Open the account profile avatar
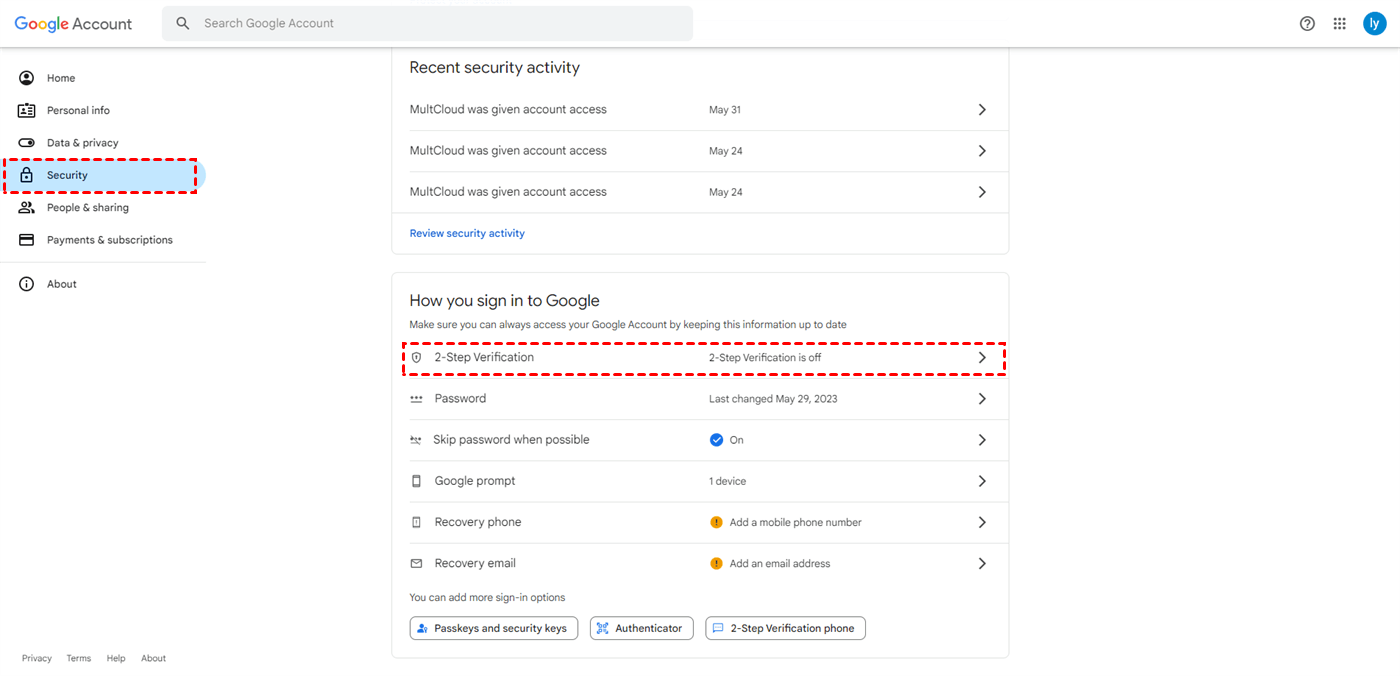Viewport: 1400px width, 676px height. [1375, 24]
